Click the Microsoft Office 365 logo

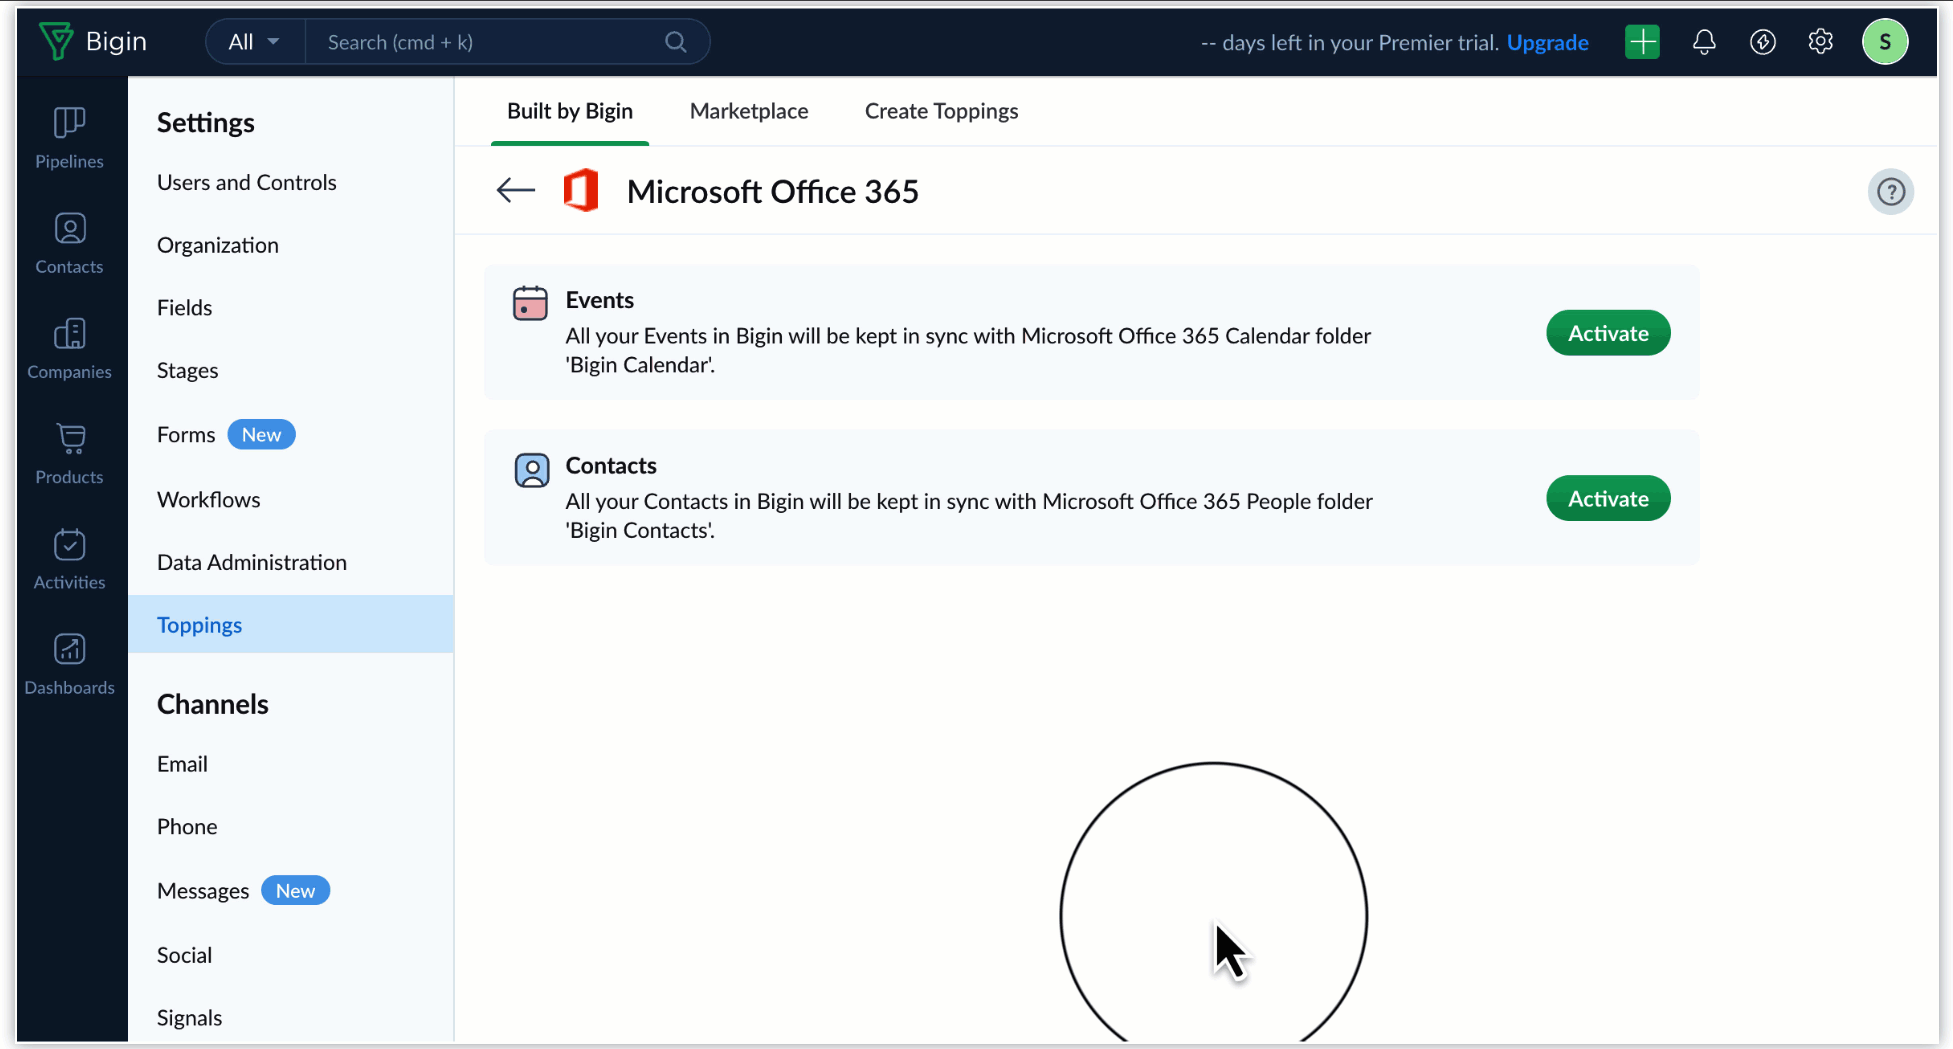pyautogui.click(x=581, y=190)
